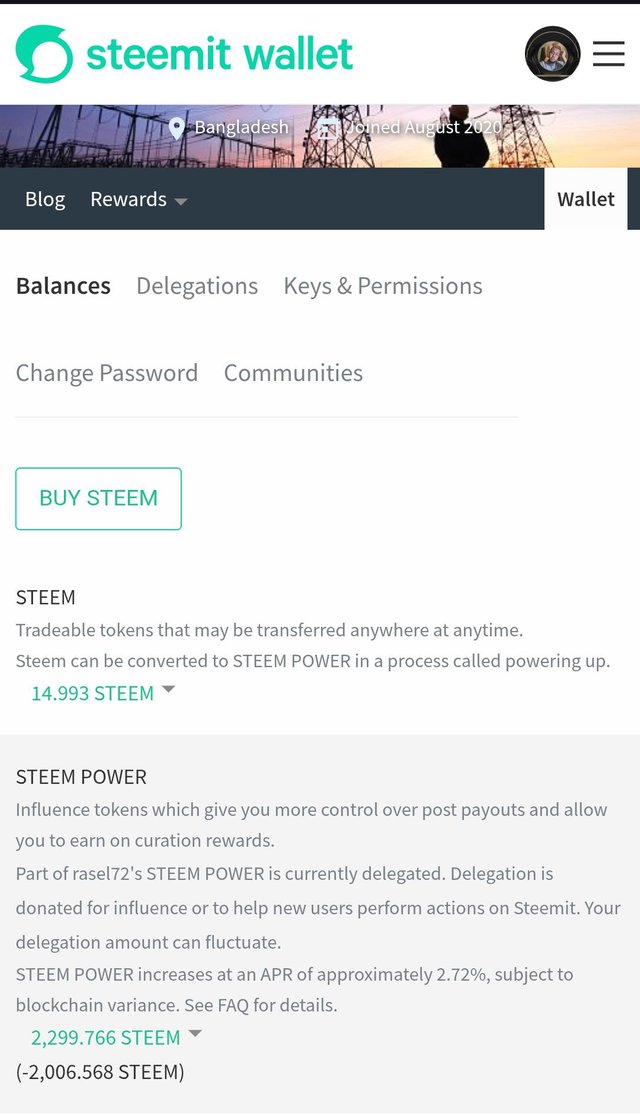This screenshot has height=1116, width=640.
Task: Click the Steemit speech-bubble logo icon
Action: 44,54
